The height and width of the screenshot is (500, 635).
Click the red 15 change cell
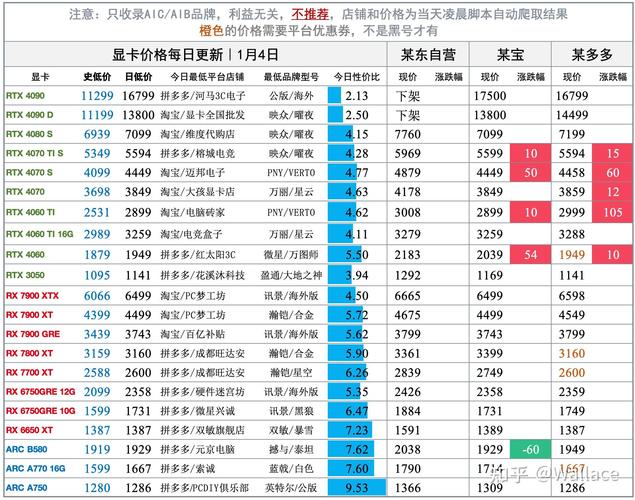pyautogui.click(x=612, y=153)
